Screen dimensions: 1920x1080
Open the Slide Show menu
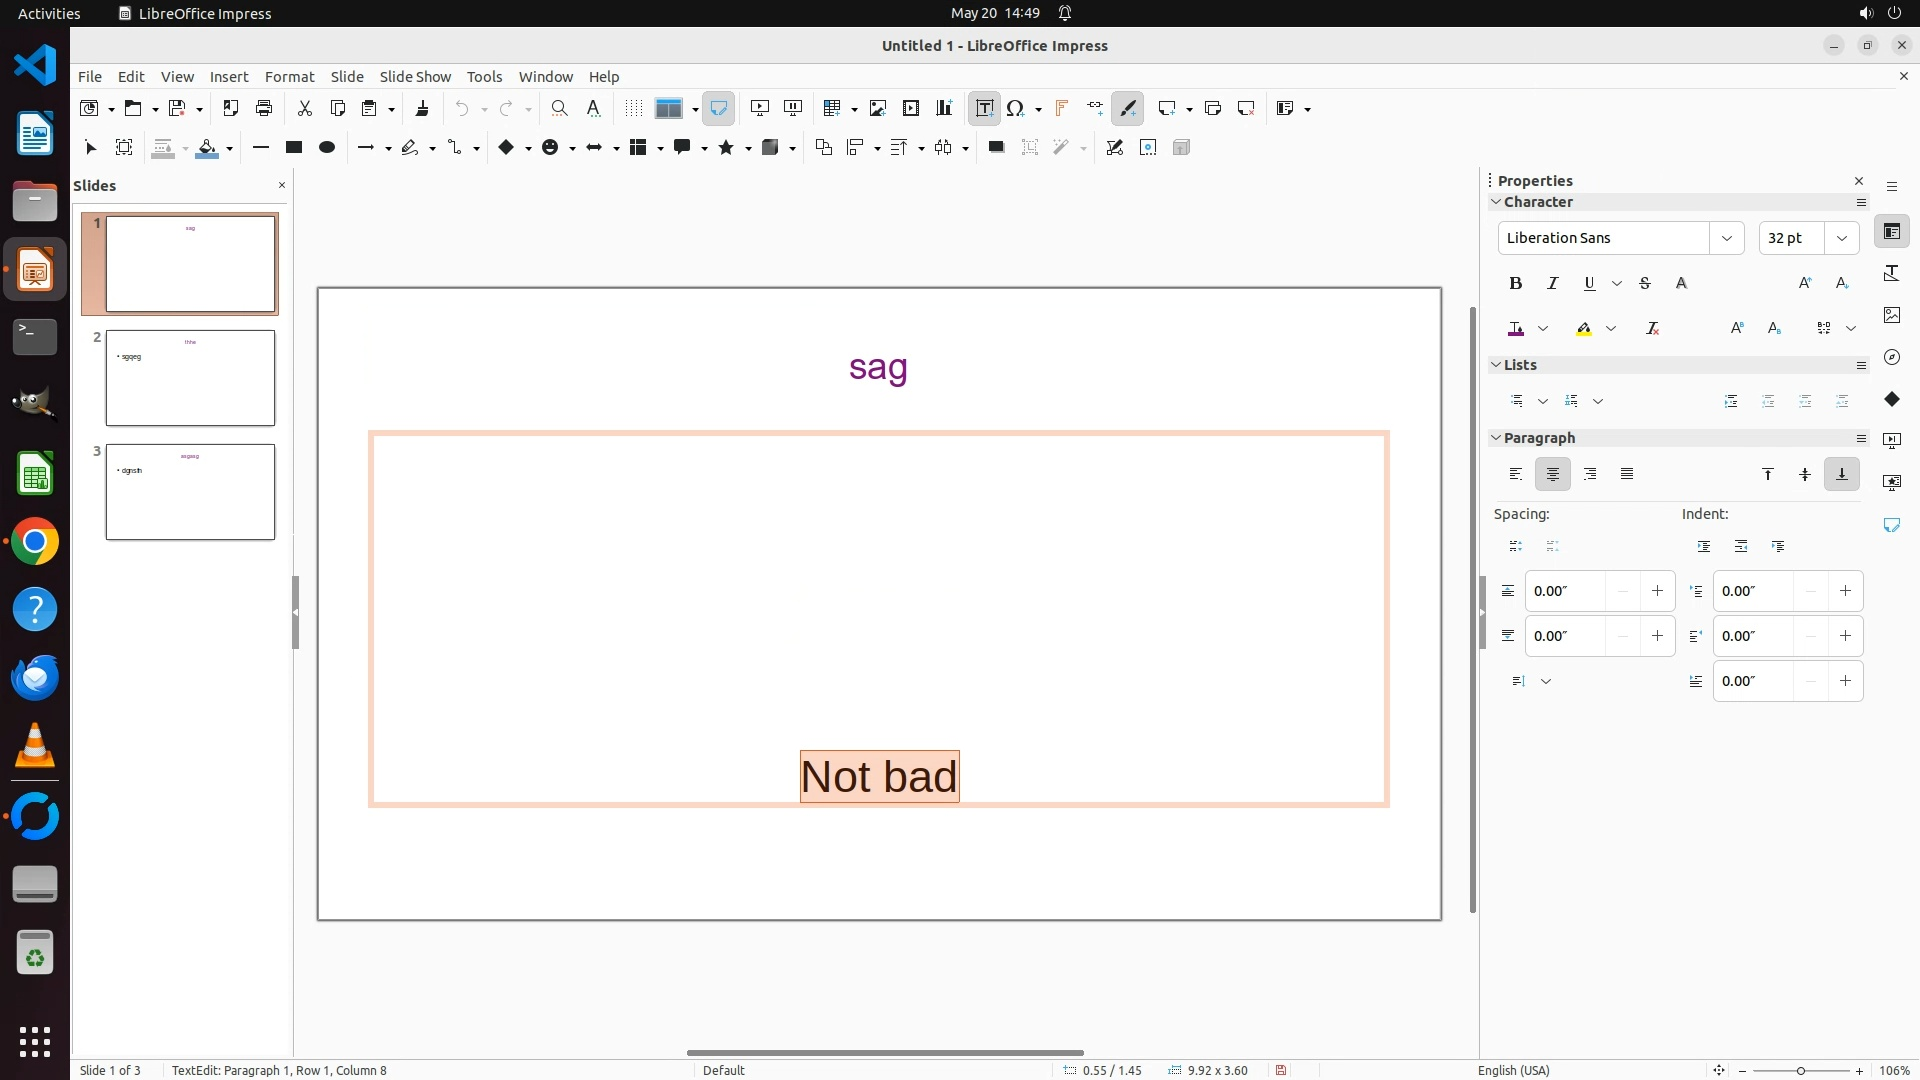[x=415, y=76]
